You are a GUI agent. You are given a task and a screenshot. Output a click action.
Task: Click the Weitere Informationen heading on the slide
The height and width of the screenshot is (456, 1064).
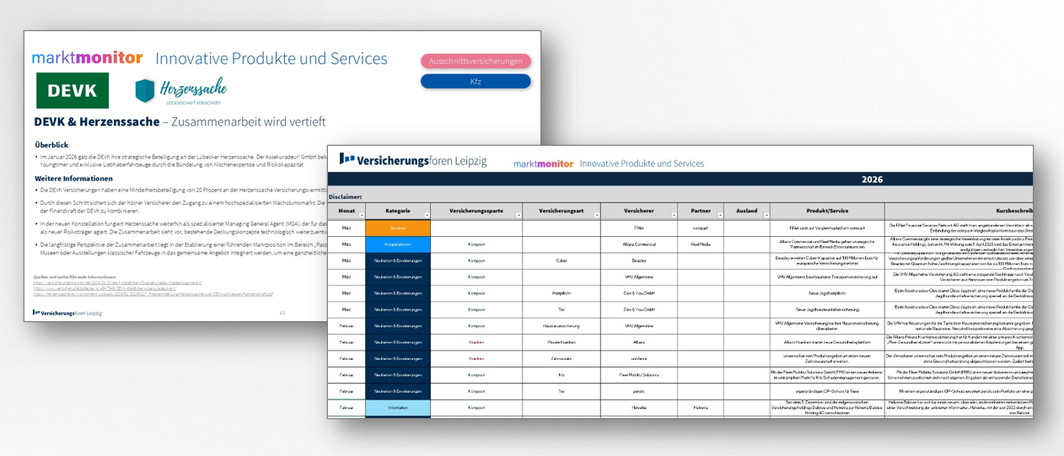coord(73,178)
